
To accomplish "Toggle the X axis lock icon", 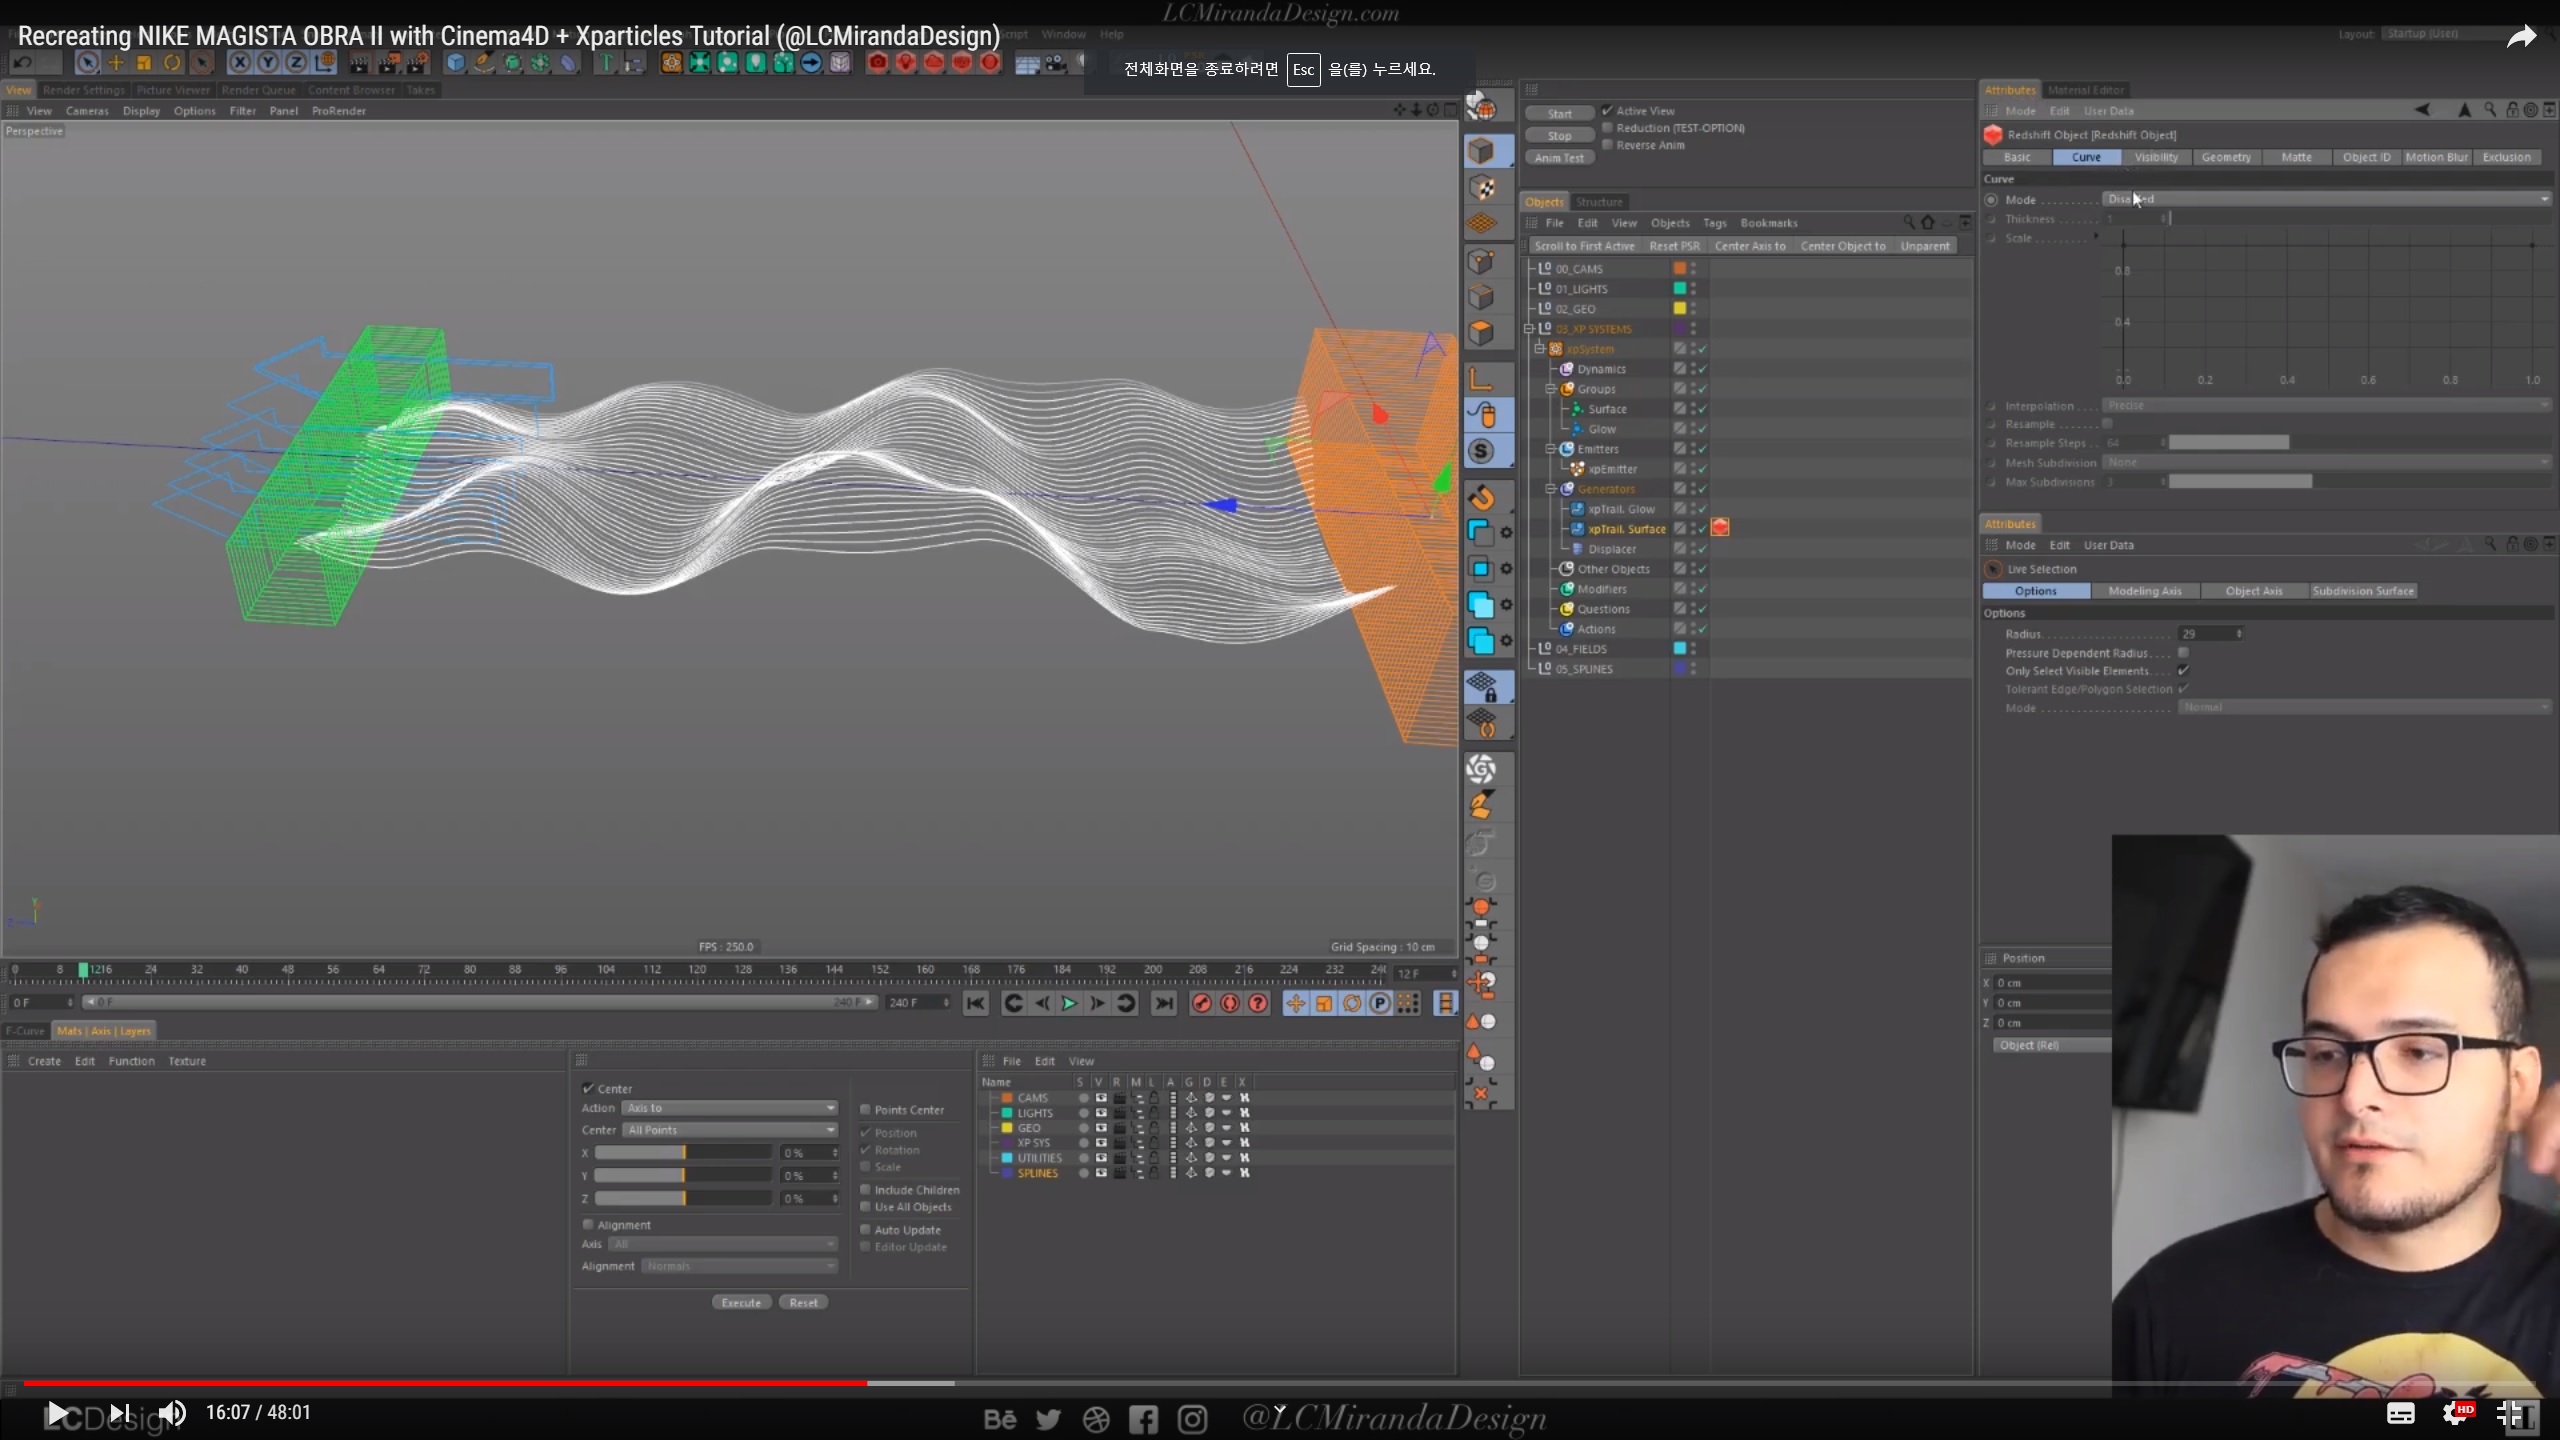I will (240, 63).
